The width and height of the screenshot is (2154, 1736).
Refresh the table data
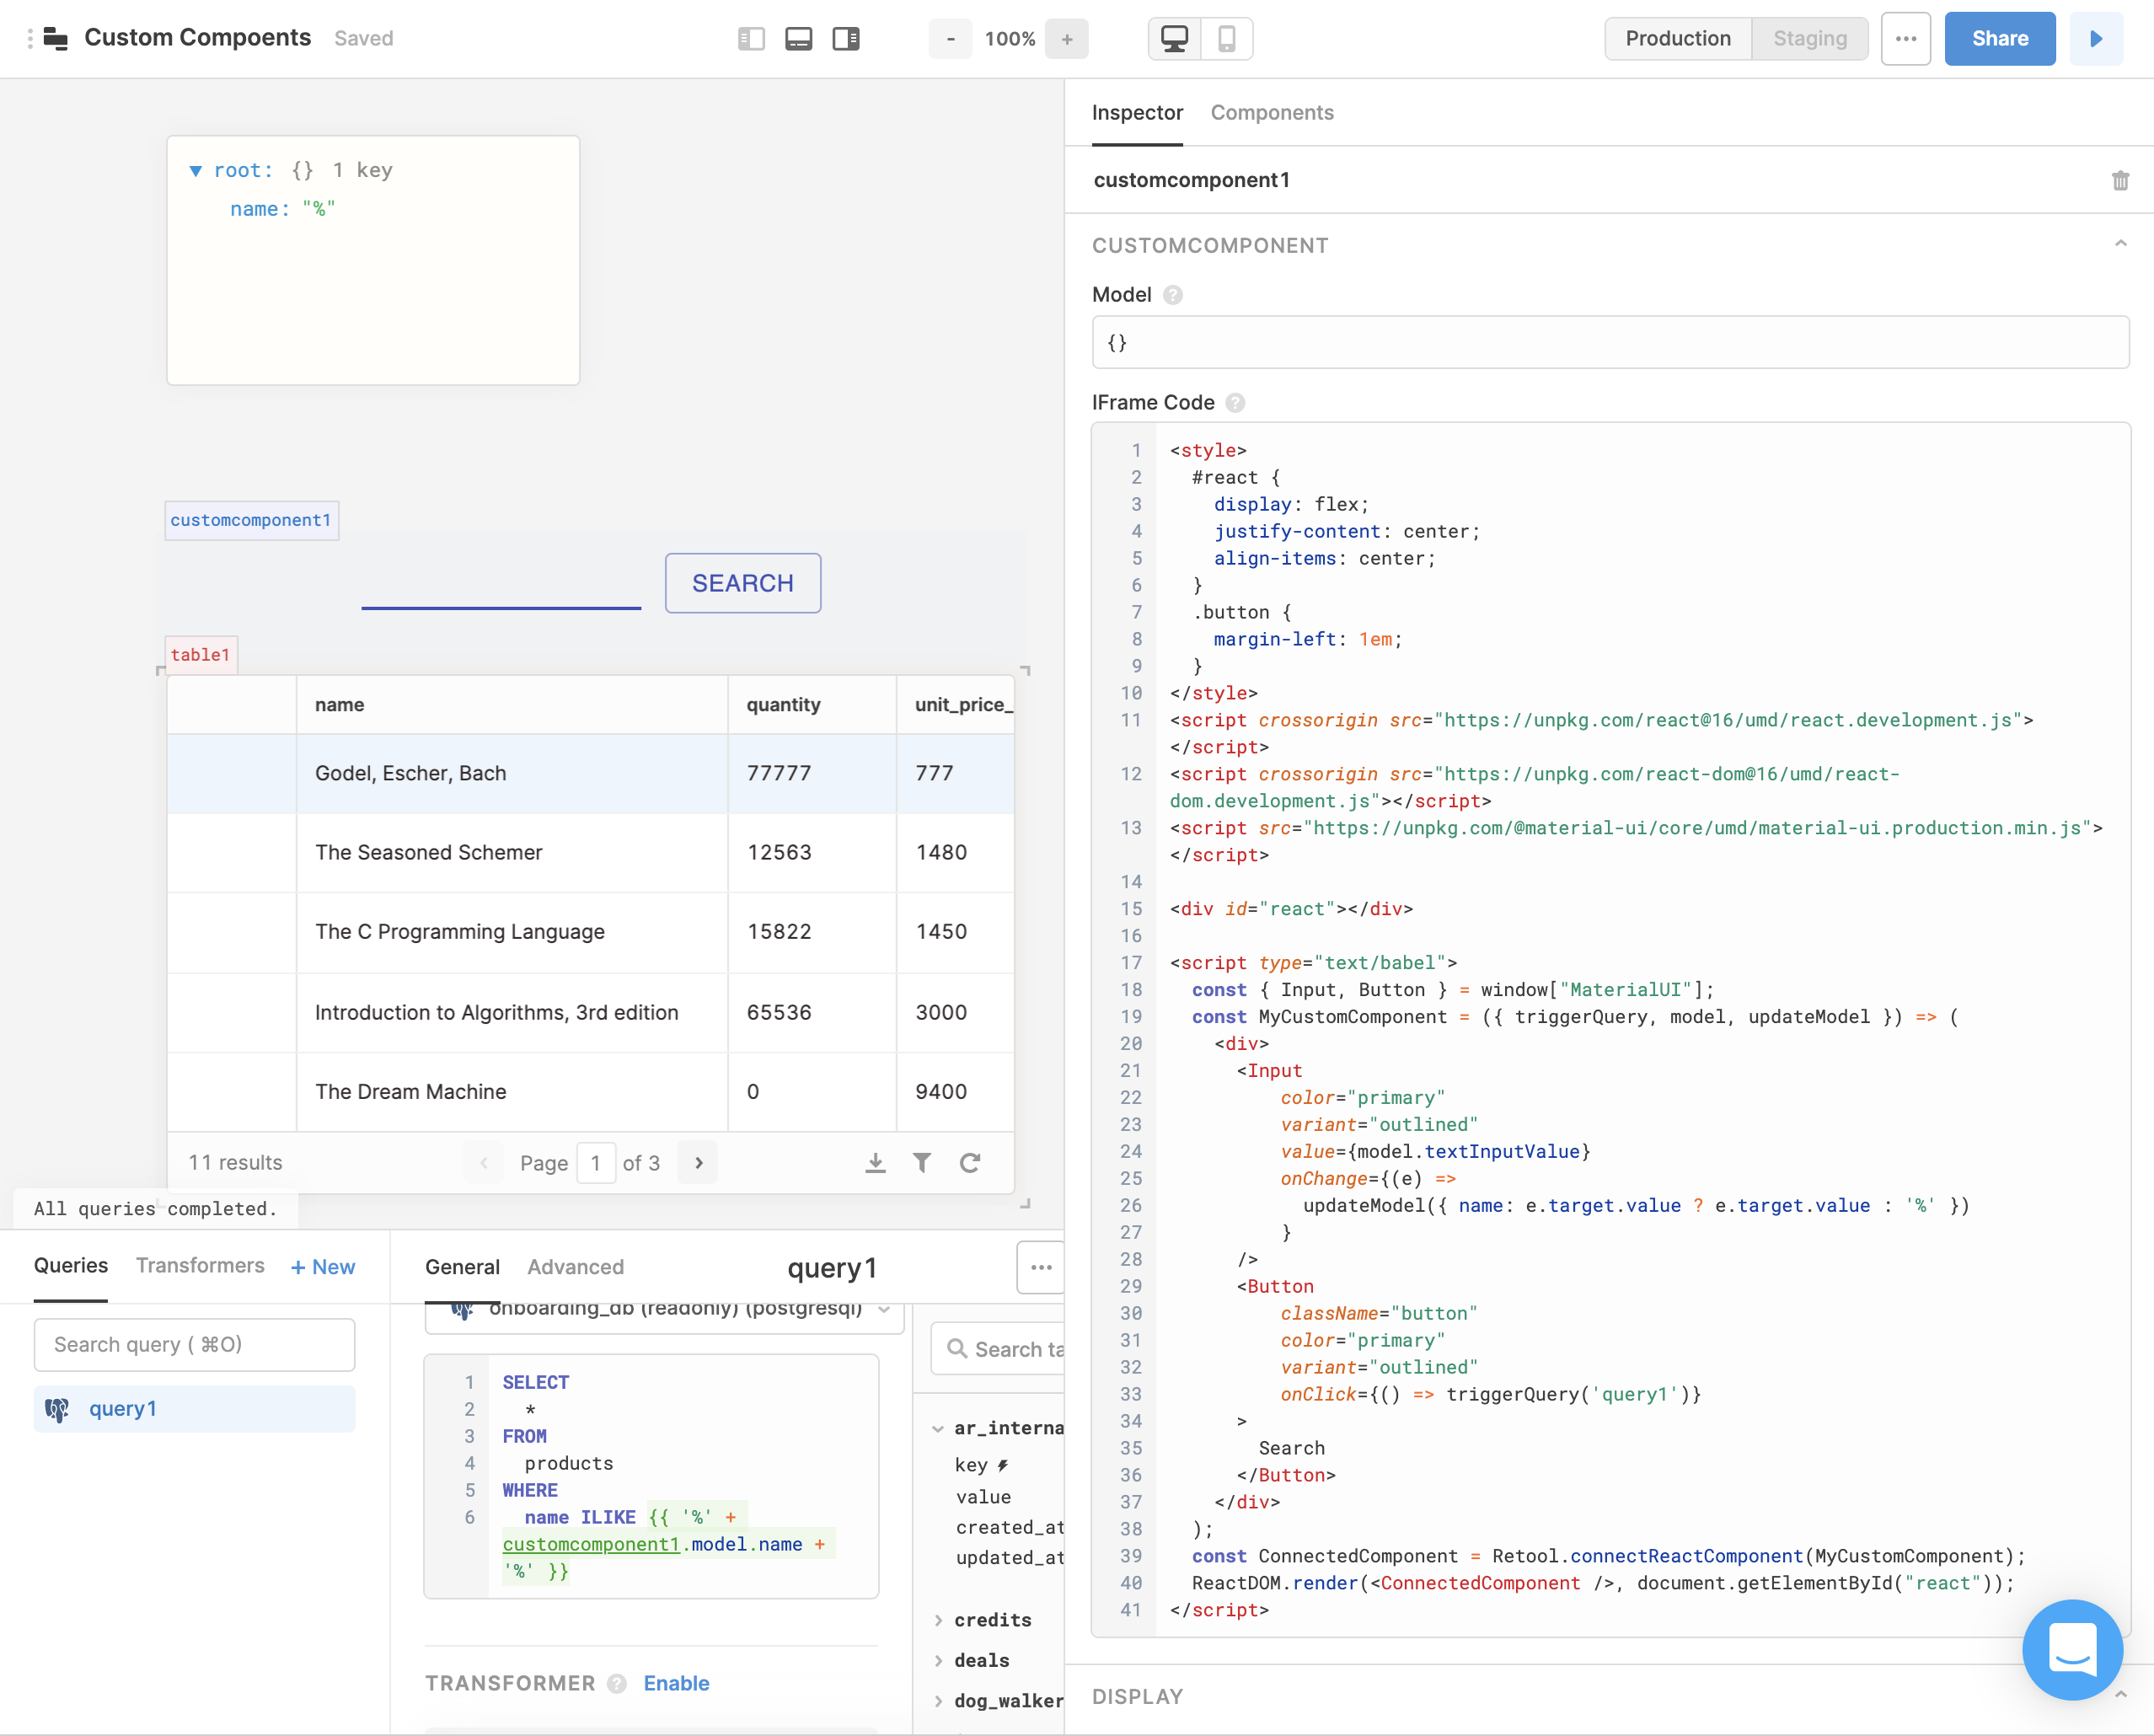tap(970, 1163)
